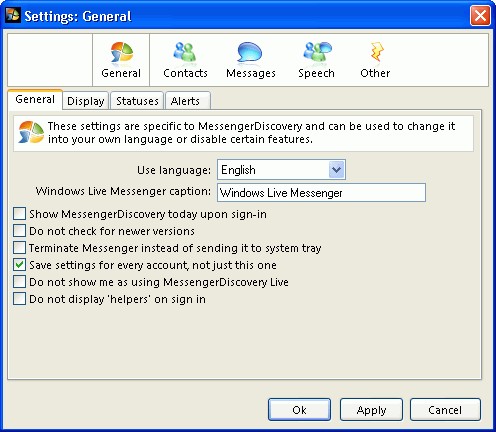Open the Contacts settings category
496x432 pixels.
pos(185,60)
